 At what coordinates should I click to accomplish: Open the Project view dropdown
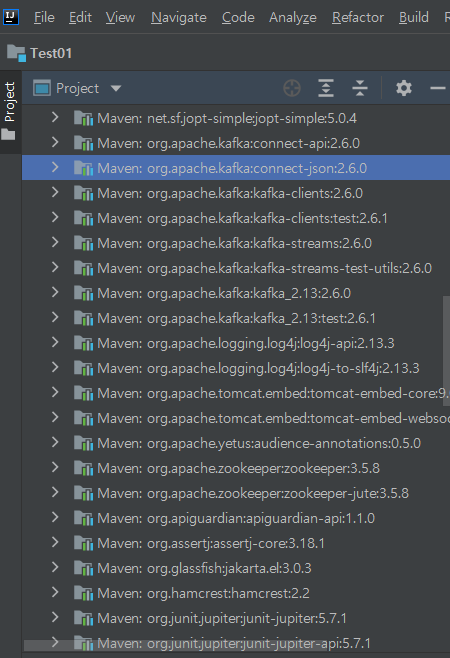pyautogui.click(x=116, y=88)
